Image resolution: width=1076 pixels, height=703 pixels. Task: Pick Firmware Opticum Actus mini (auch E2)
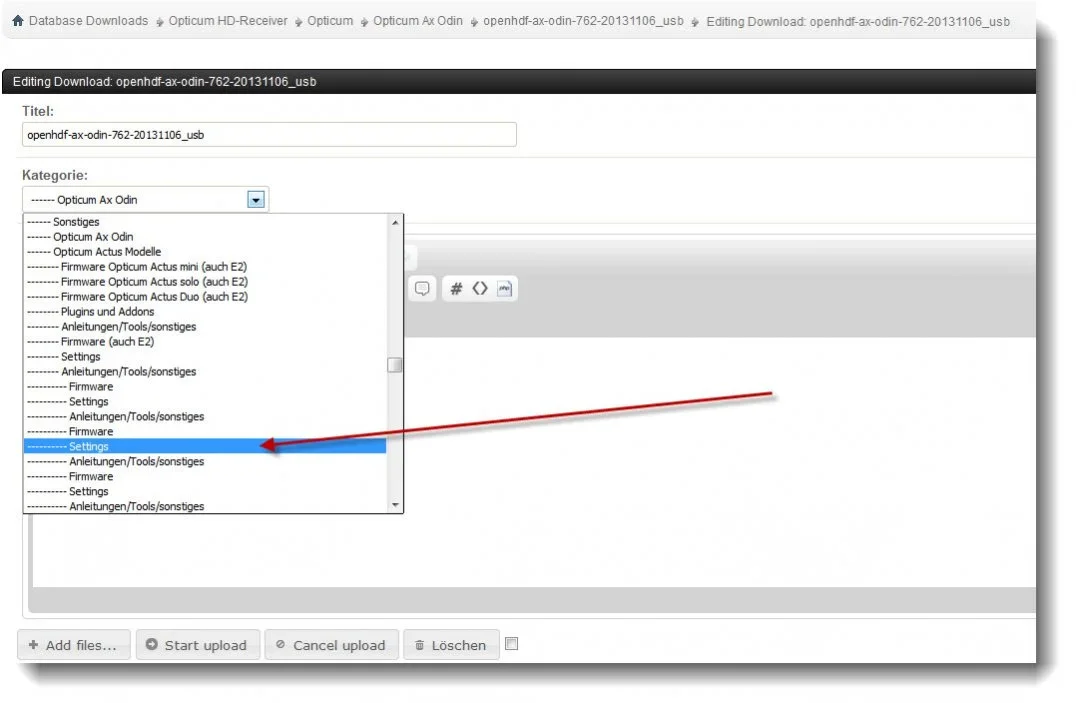(205, 267)
